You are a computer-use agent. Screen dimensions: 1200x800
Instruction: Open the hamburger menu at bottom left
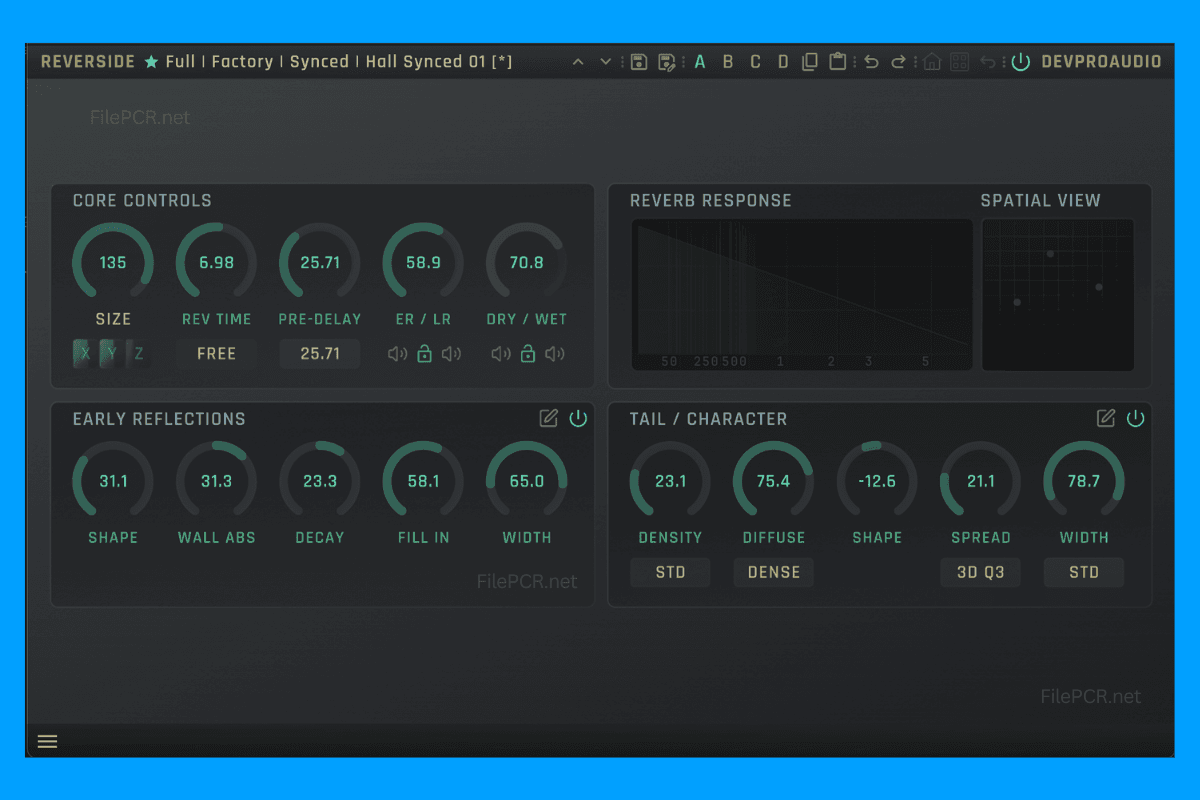pyautogui.click(x=47, y=742)
